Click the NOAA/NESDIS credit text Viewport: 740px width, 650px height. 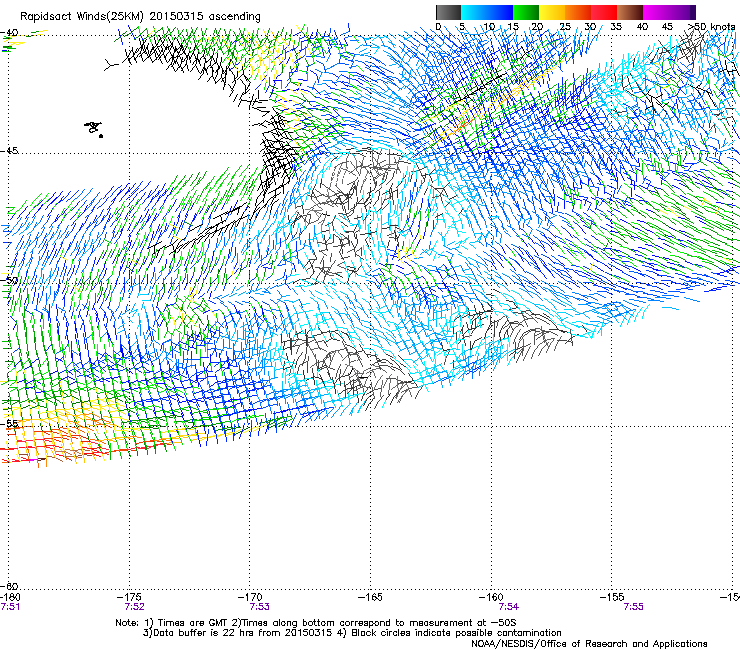pyautogui.click(x=589, y=644)
